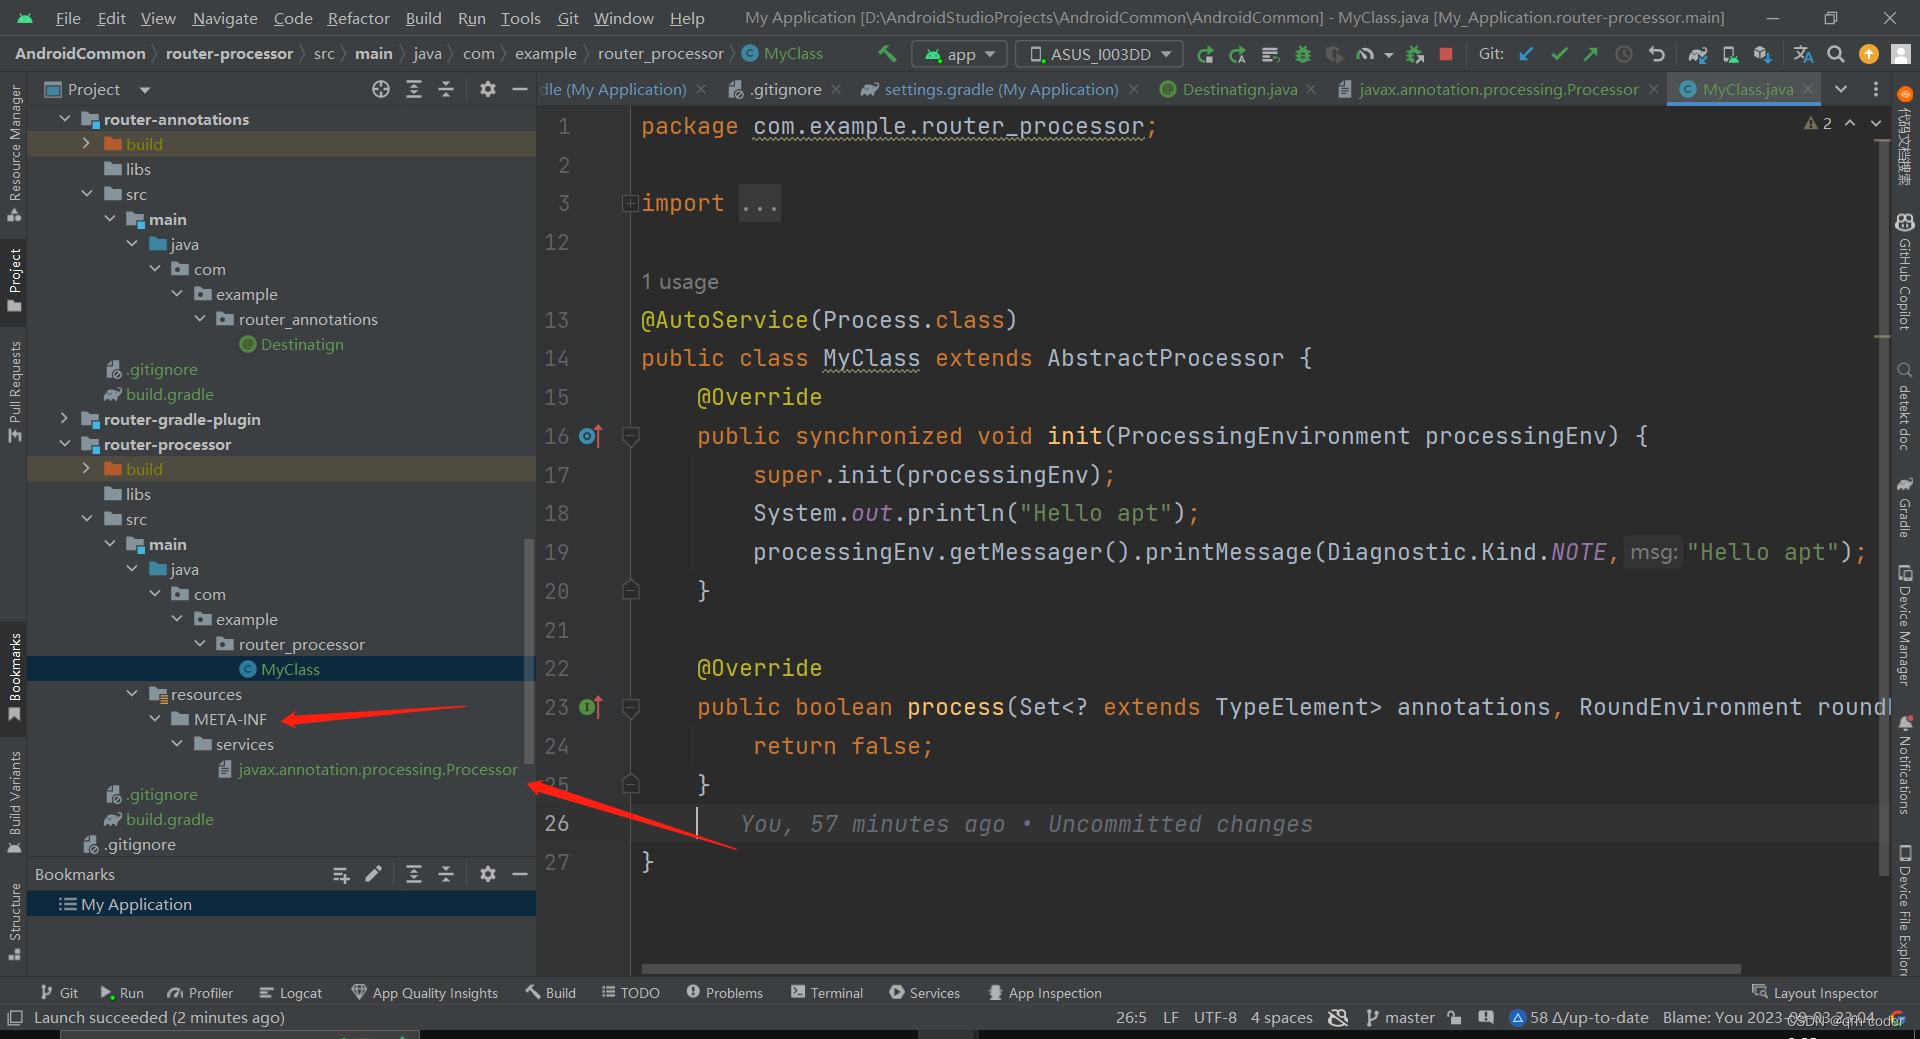This screenshot has width=1920, height=1039.
Task: Click the implements gutter icon on line 23
Action: tap(590, 707)
